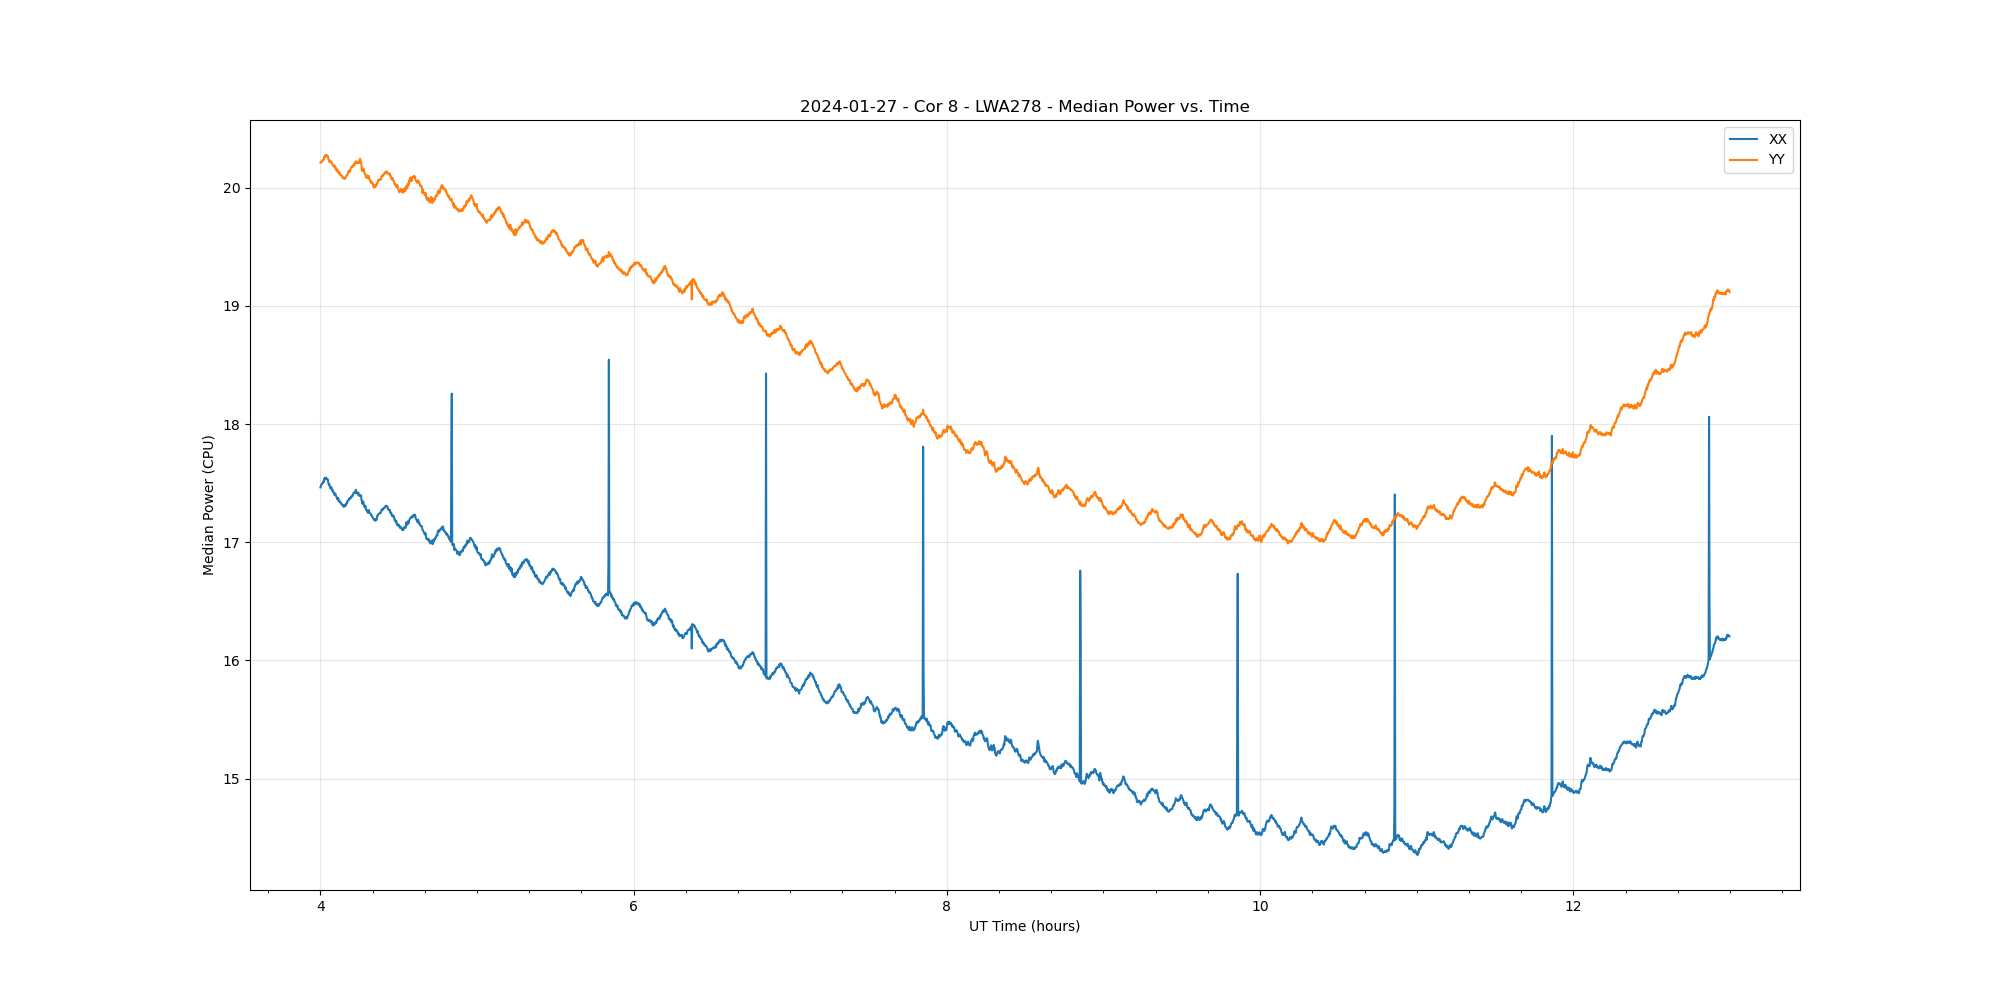Select the XX legend label
The image size is (2000, 1000).
[x=1777, y=140]
